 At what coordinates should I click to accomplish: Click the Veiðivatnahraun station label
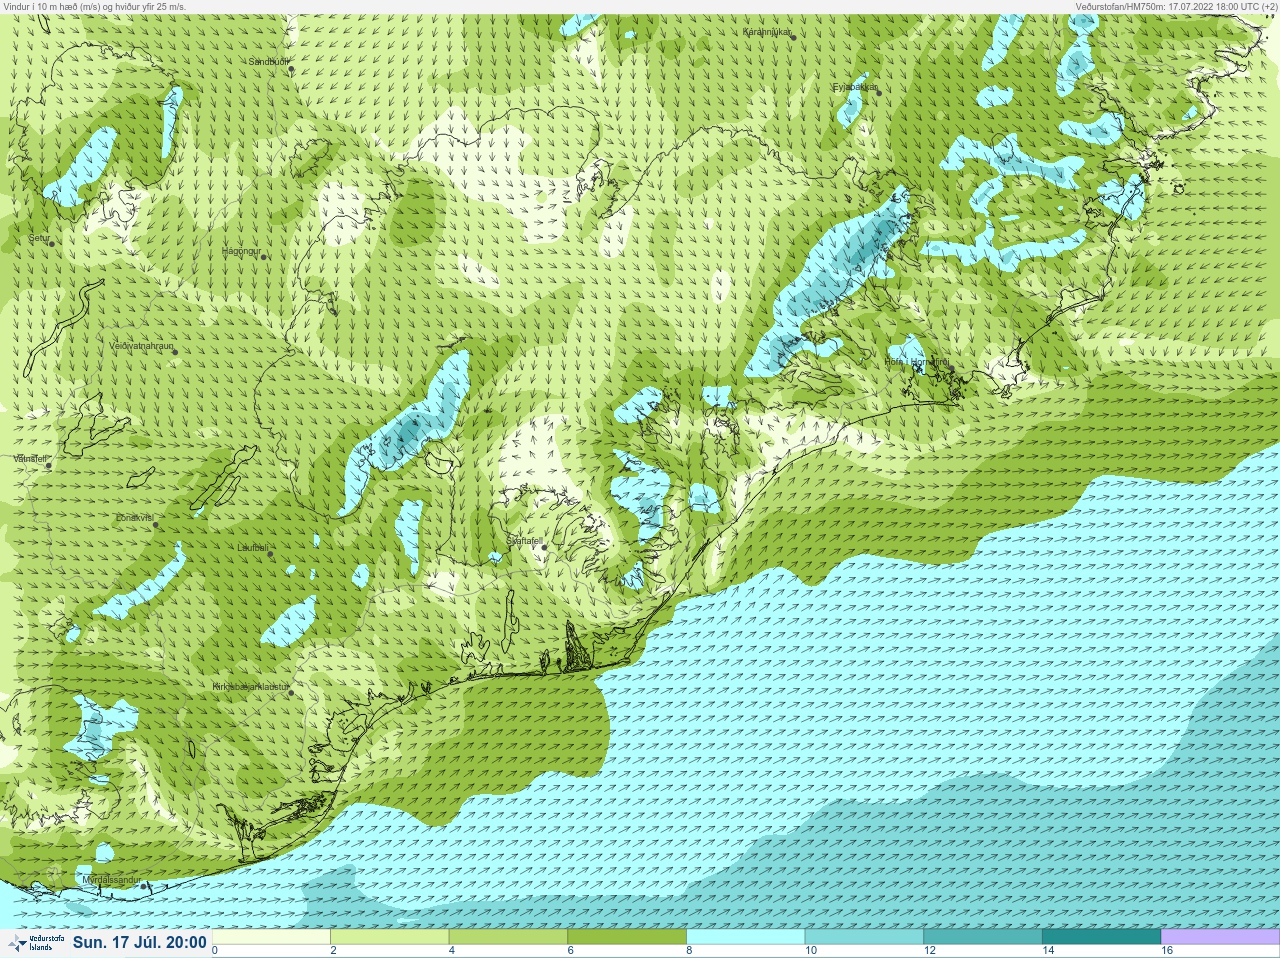141,346
